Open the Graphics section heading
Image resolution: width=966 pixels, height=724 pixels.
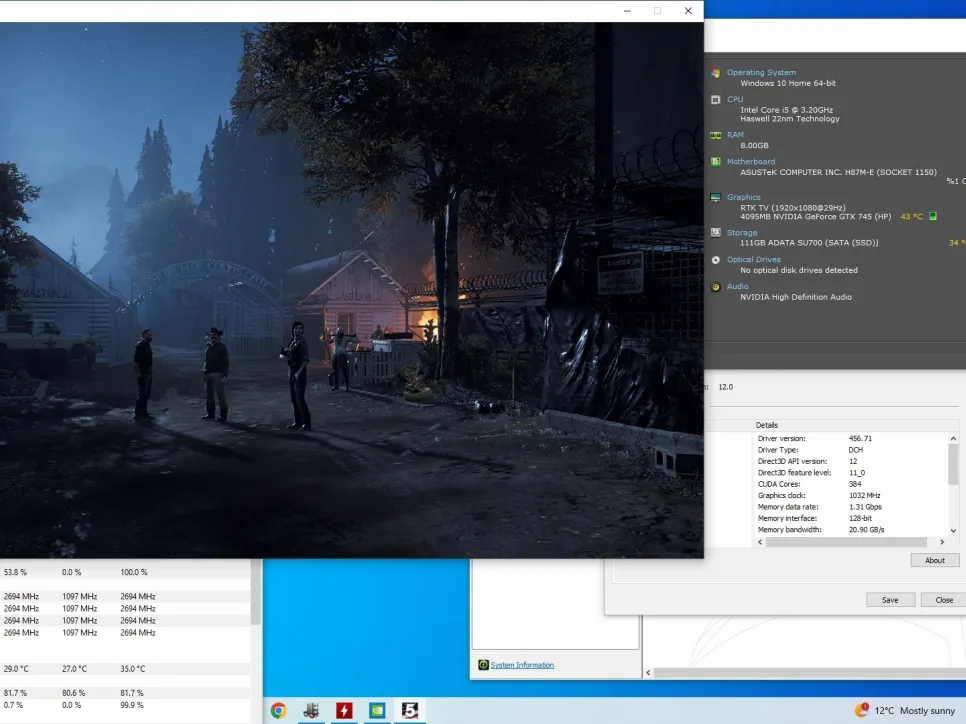coord(743,197)
